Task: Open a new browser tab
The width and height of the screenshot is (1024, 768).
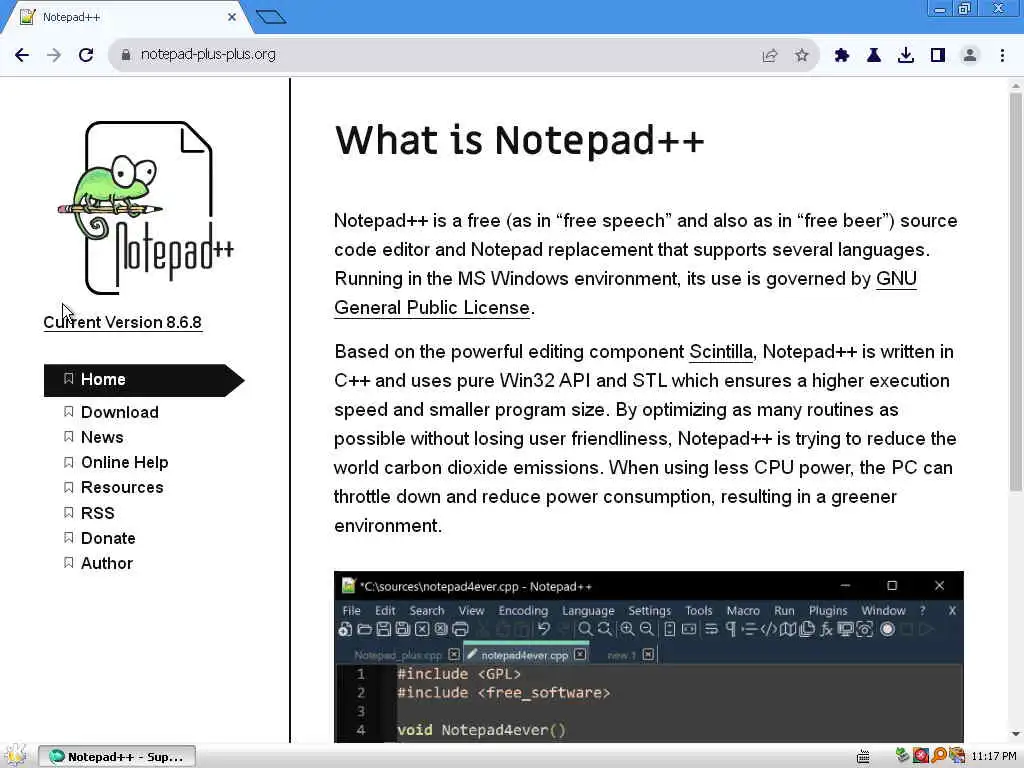Action: [271, 17]
